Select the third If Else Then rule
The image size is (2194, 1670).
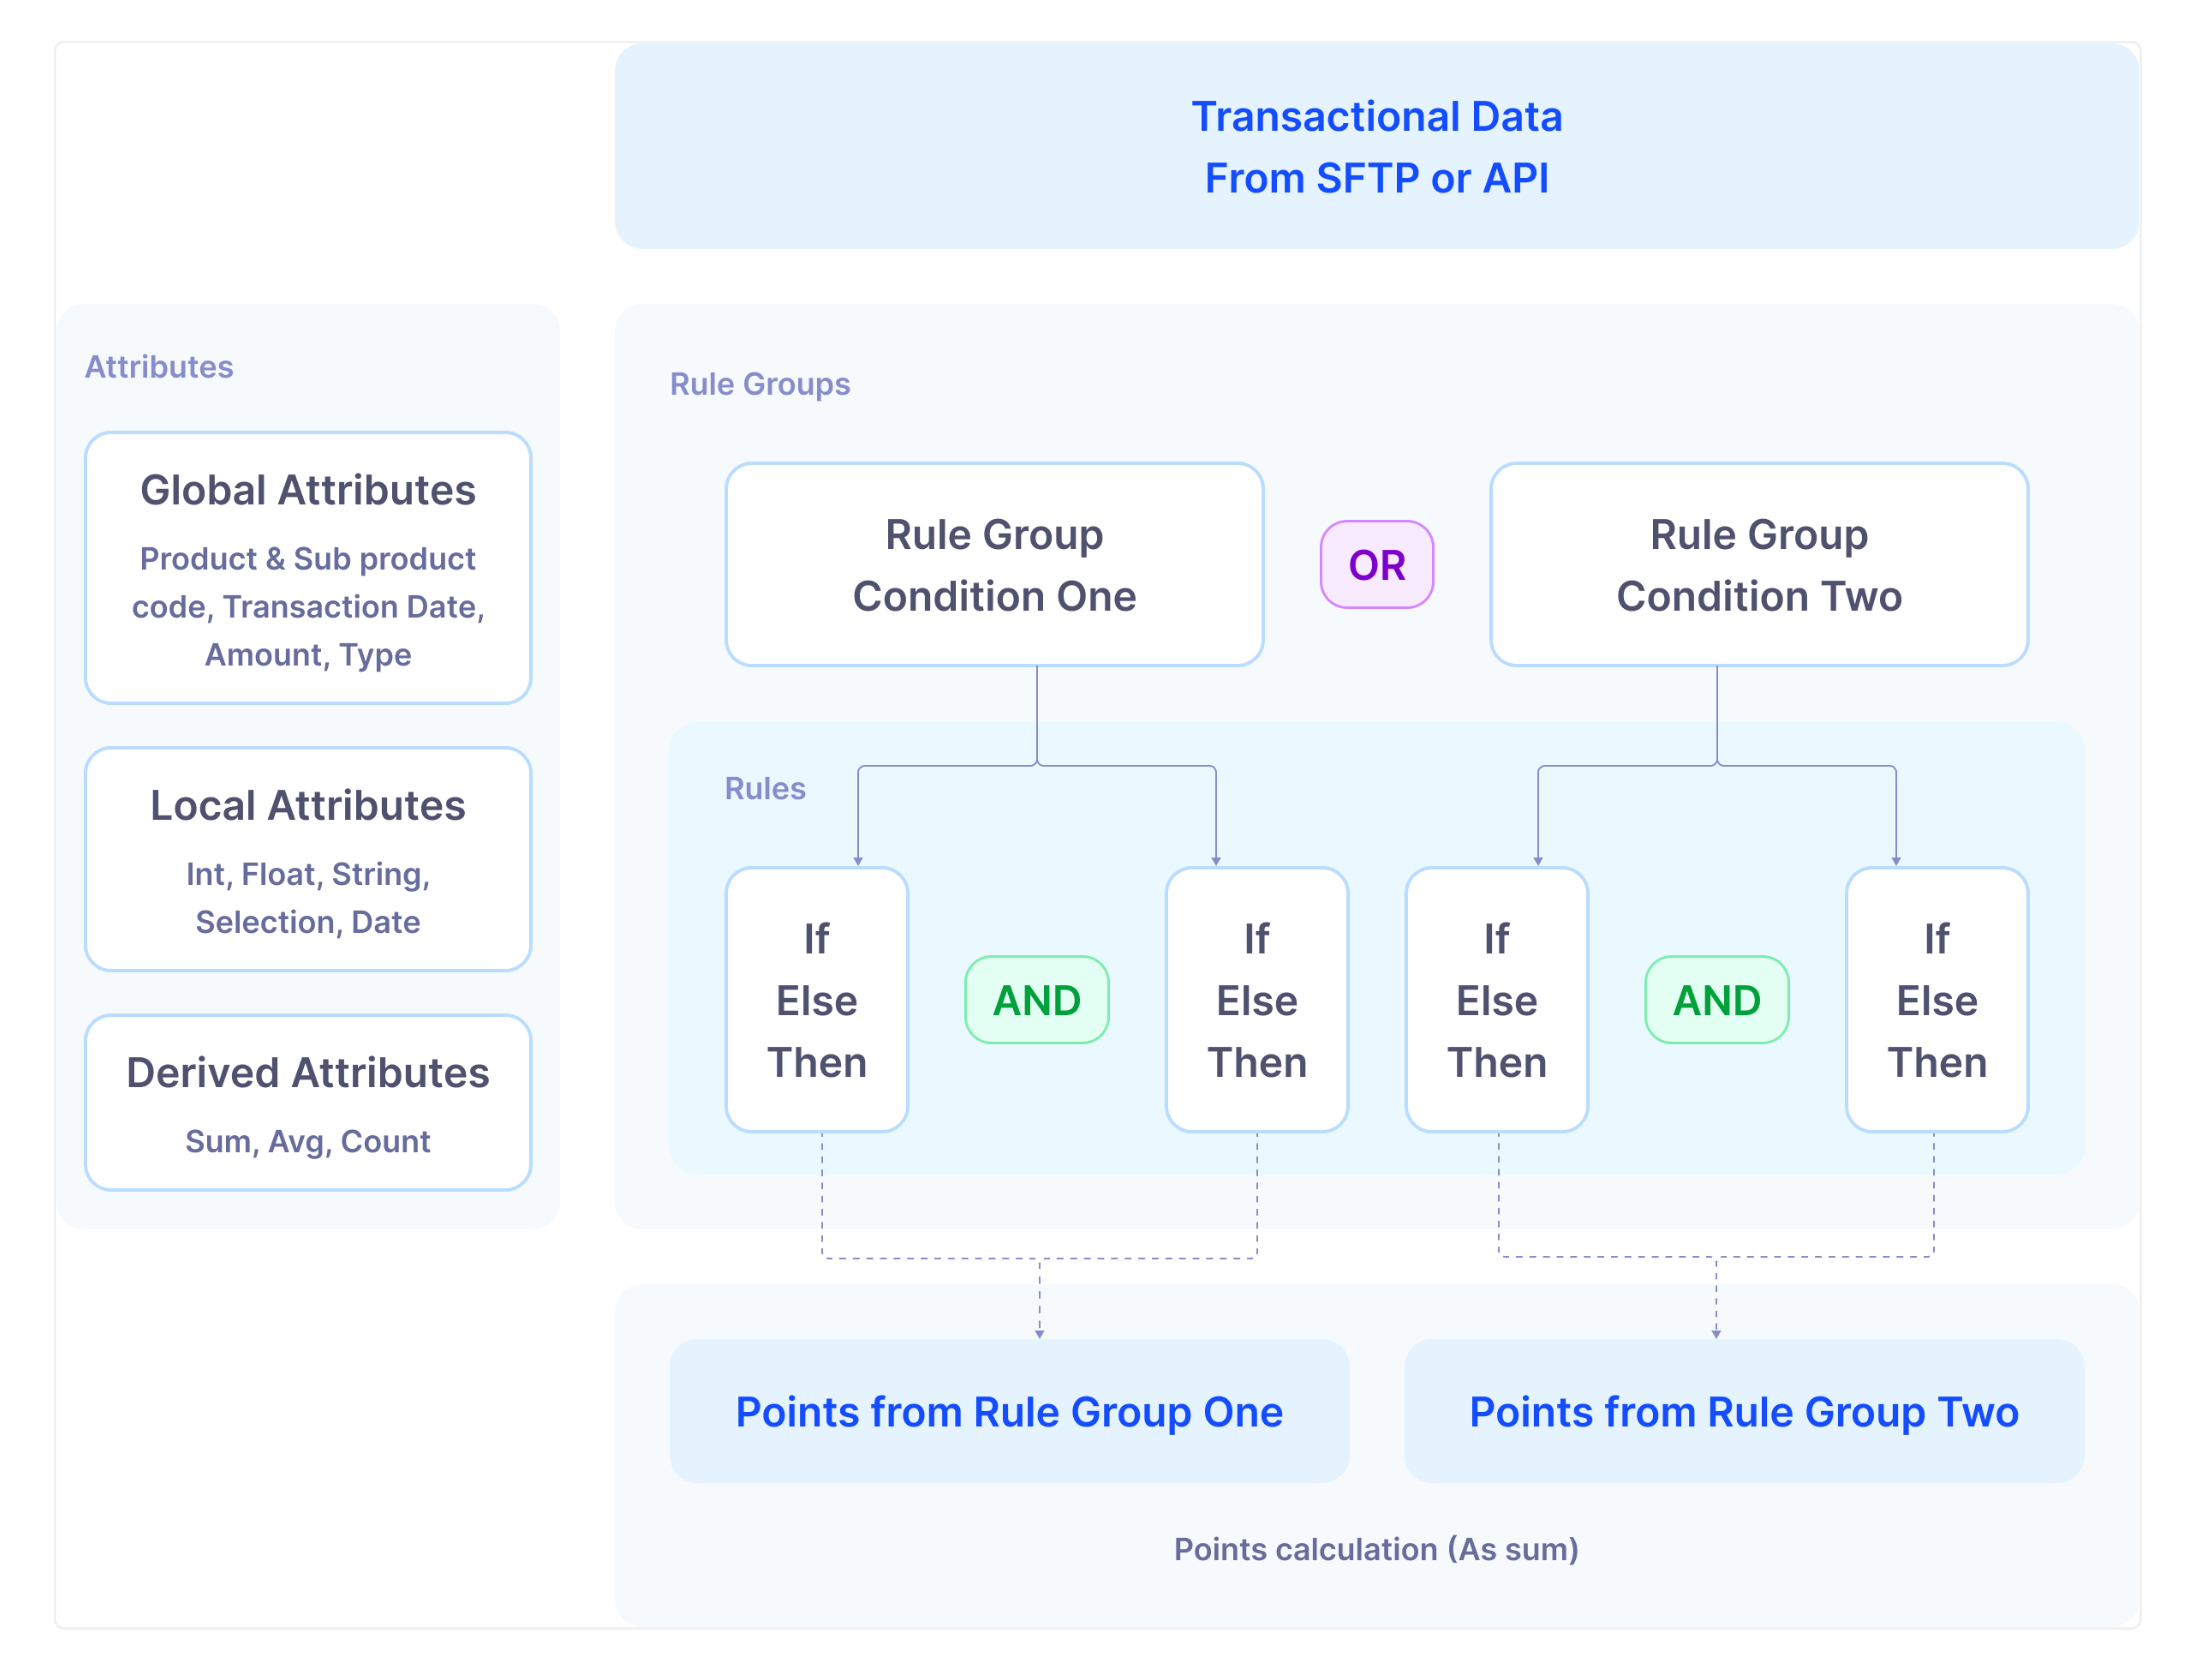(1496, 1000)
